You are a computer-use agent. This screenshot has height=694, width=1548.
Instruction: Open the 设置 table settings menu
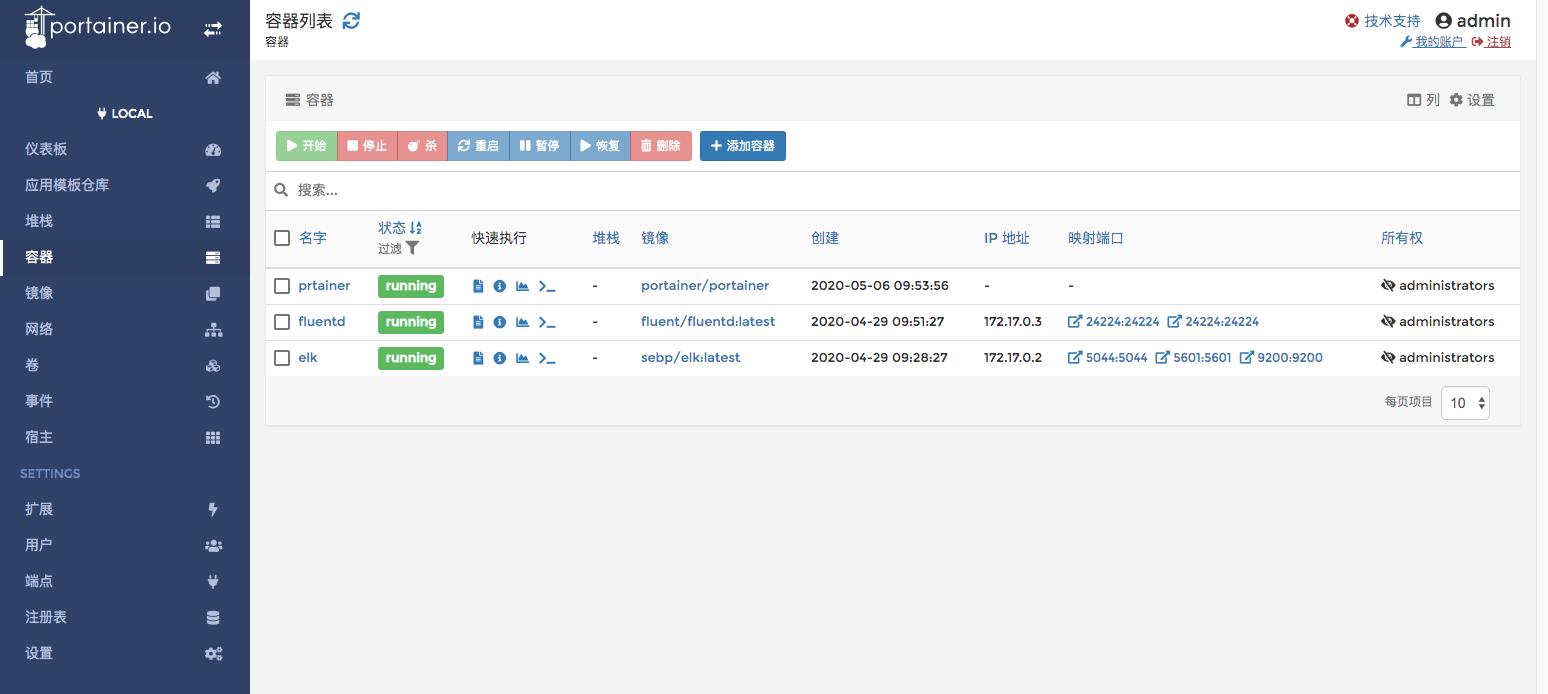1472,100
